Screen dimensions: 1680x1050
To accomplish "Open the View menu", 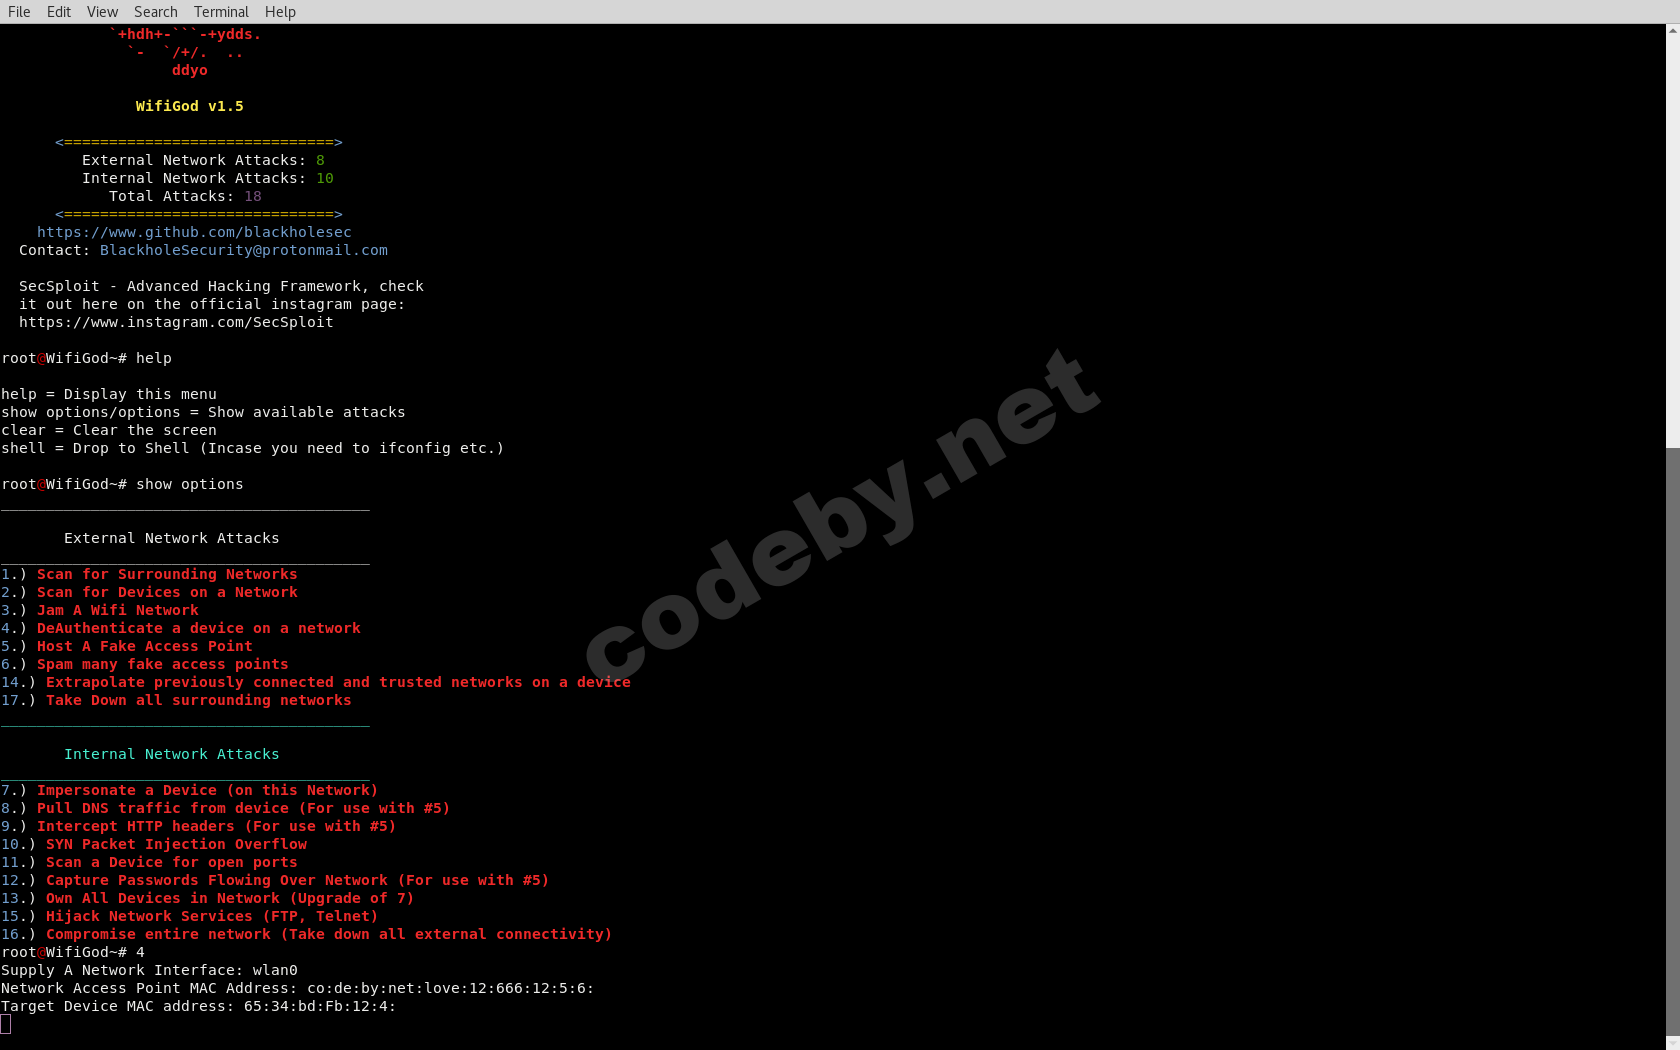I will (x=102, y=11).
